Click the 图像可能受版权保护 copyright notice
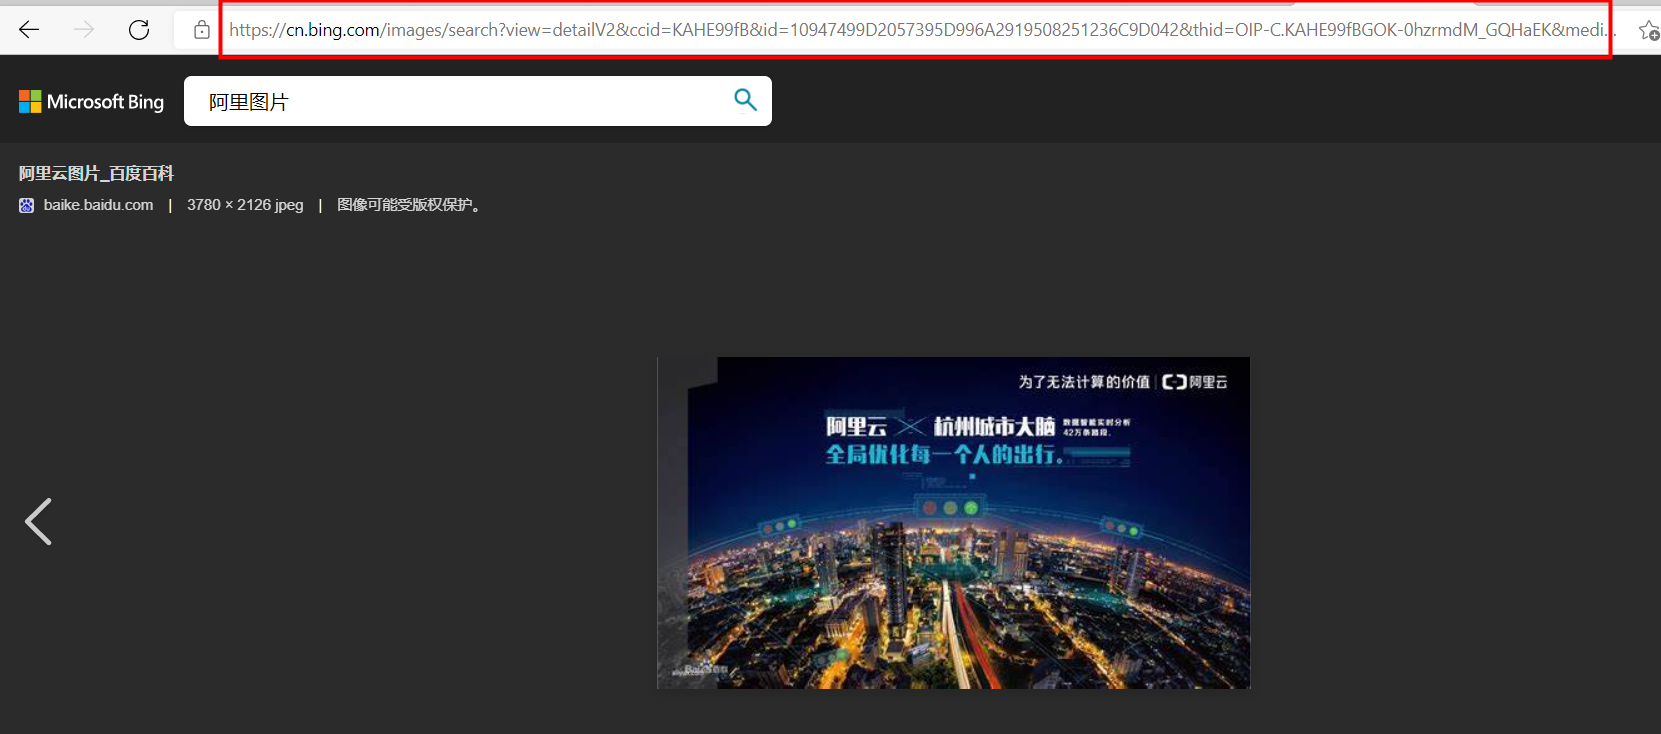The image size is (1661, 734). tap(410, 205)
